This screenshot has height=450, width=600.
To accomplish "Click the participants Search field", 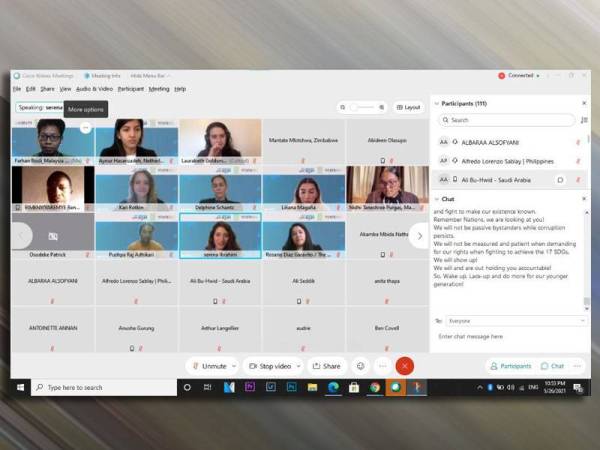I will [x=505, y=120].
